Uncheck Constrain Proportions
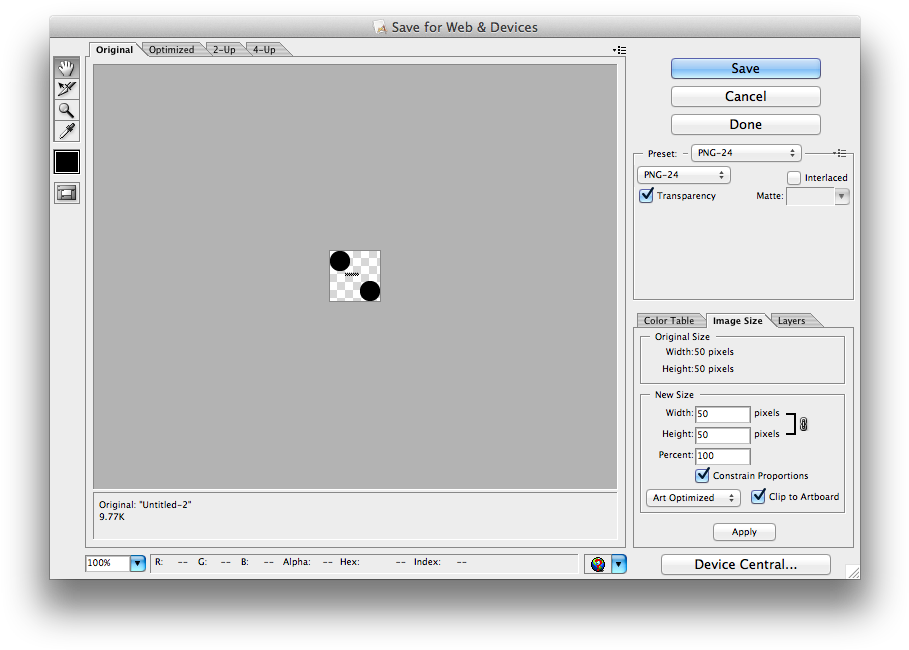 (701, 475)
